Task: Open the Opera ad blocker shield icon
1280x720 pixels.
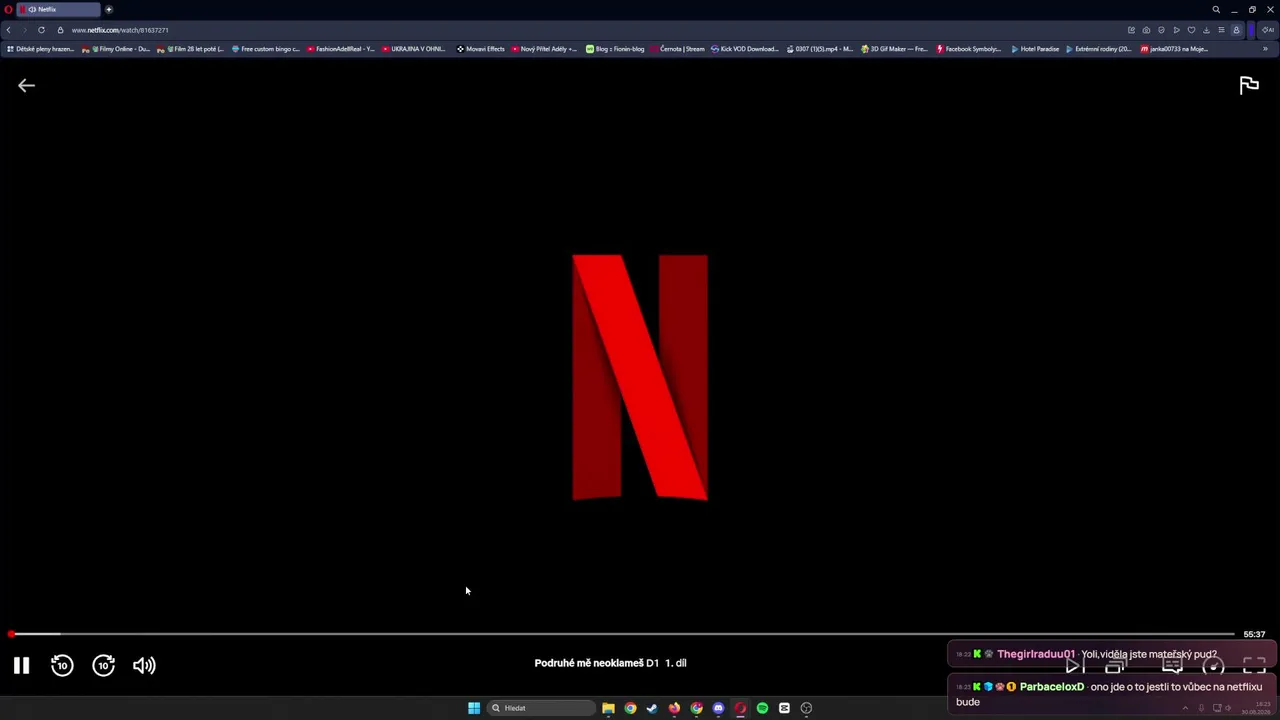Action: 1161,30
